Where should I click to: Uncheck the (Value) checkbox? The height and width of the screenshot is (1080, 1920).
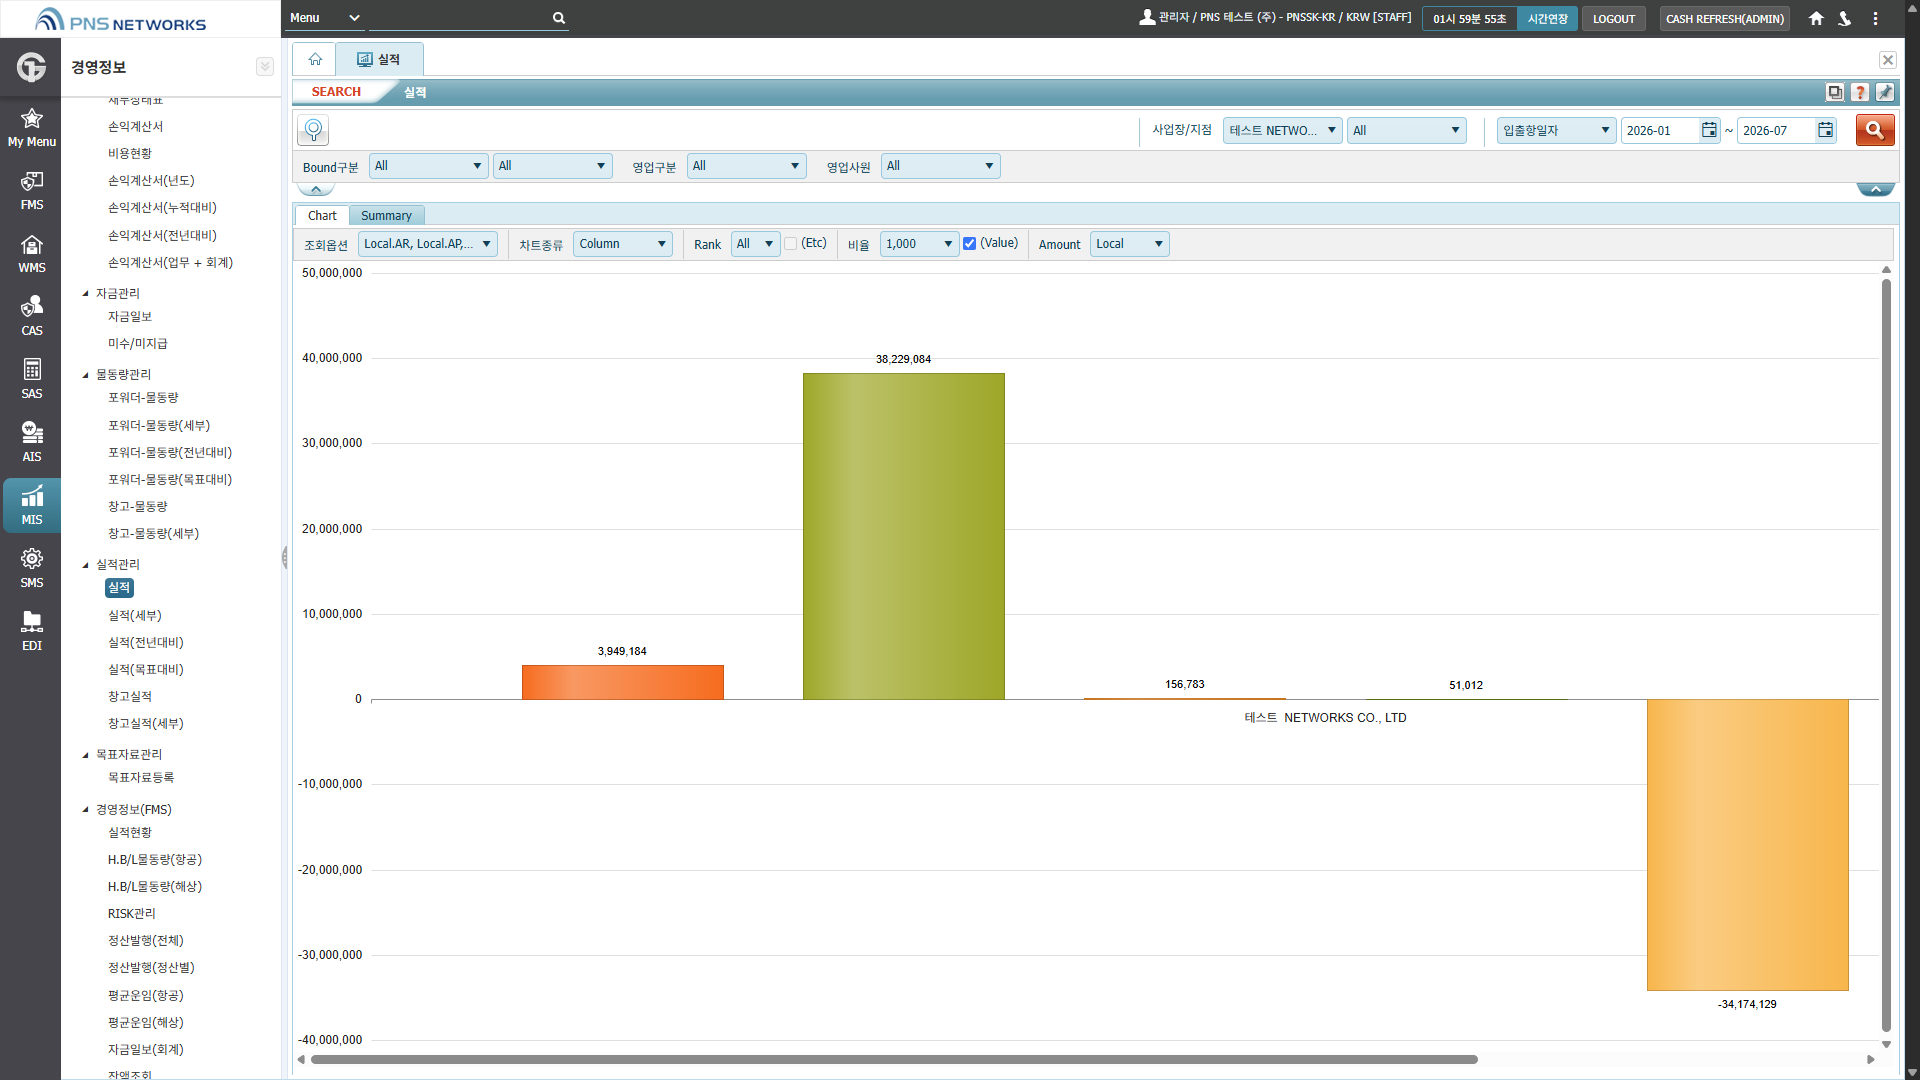pos(969,244)
